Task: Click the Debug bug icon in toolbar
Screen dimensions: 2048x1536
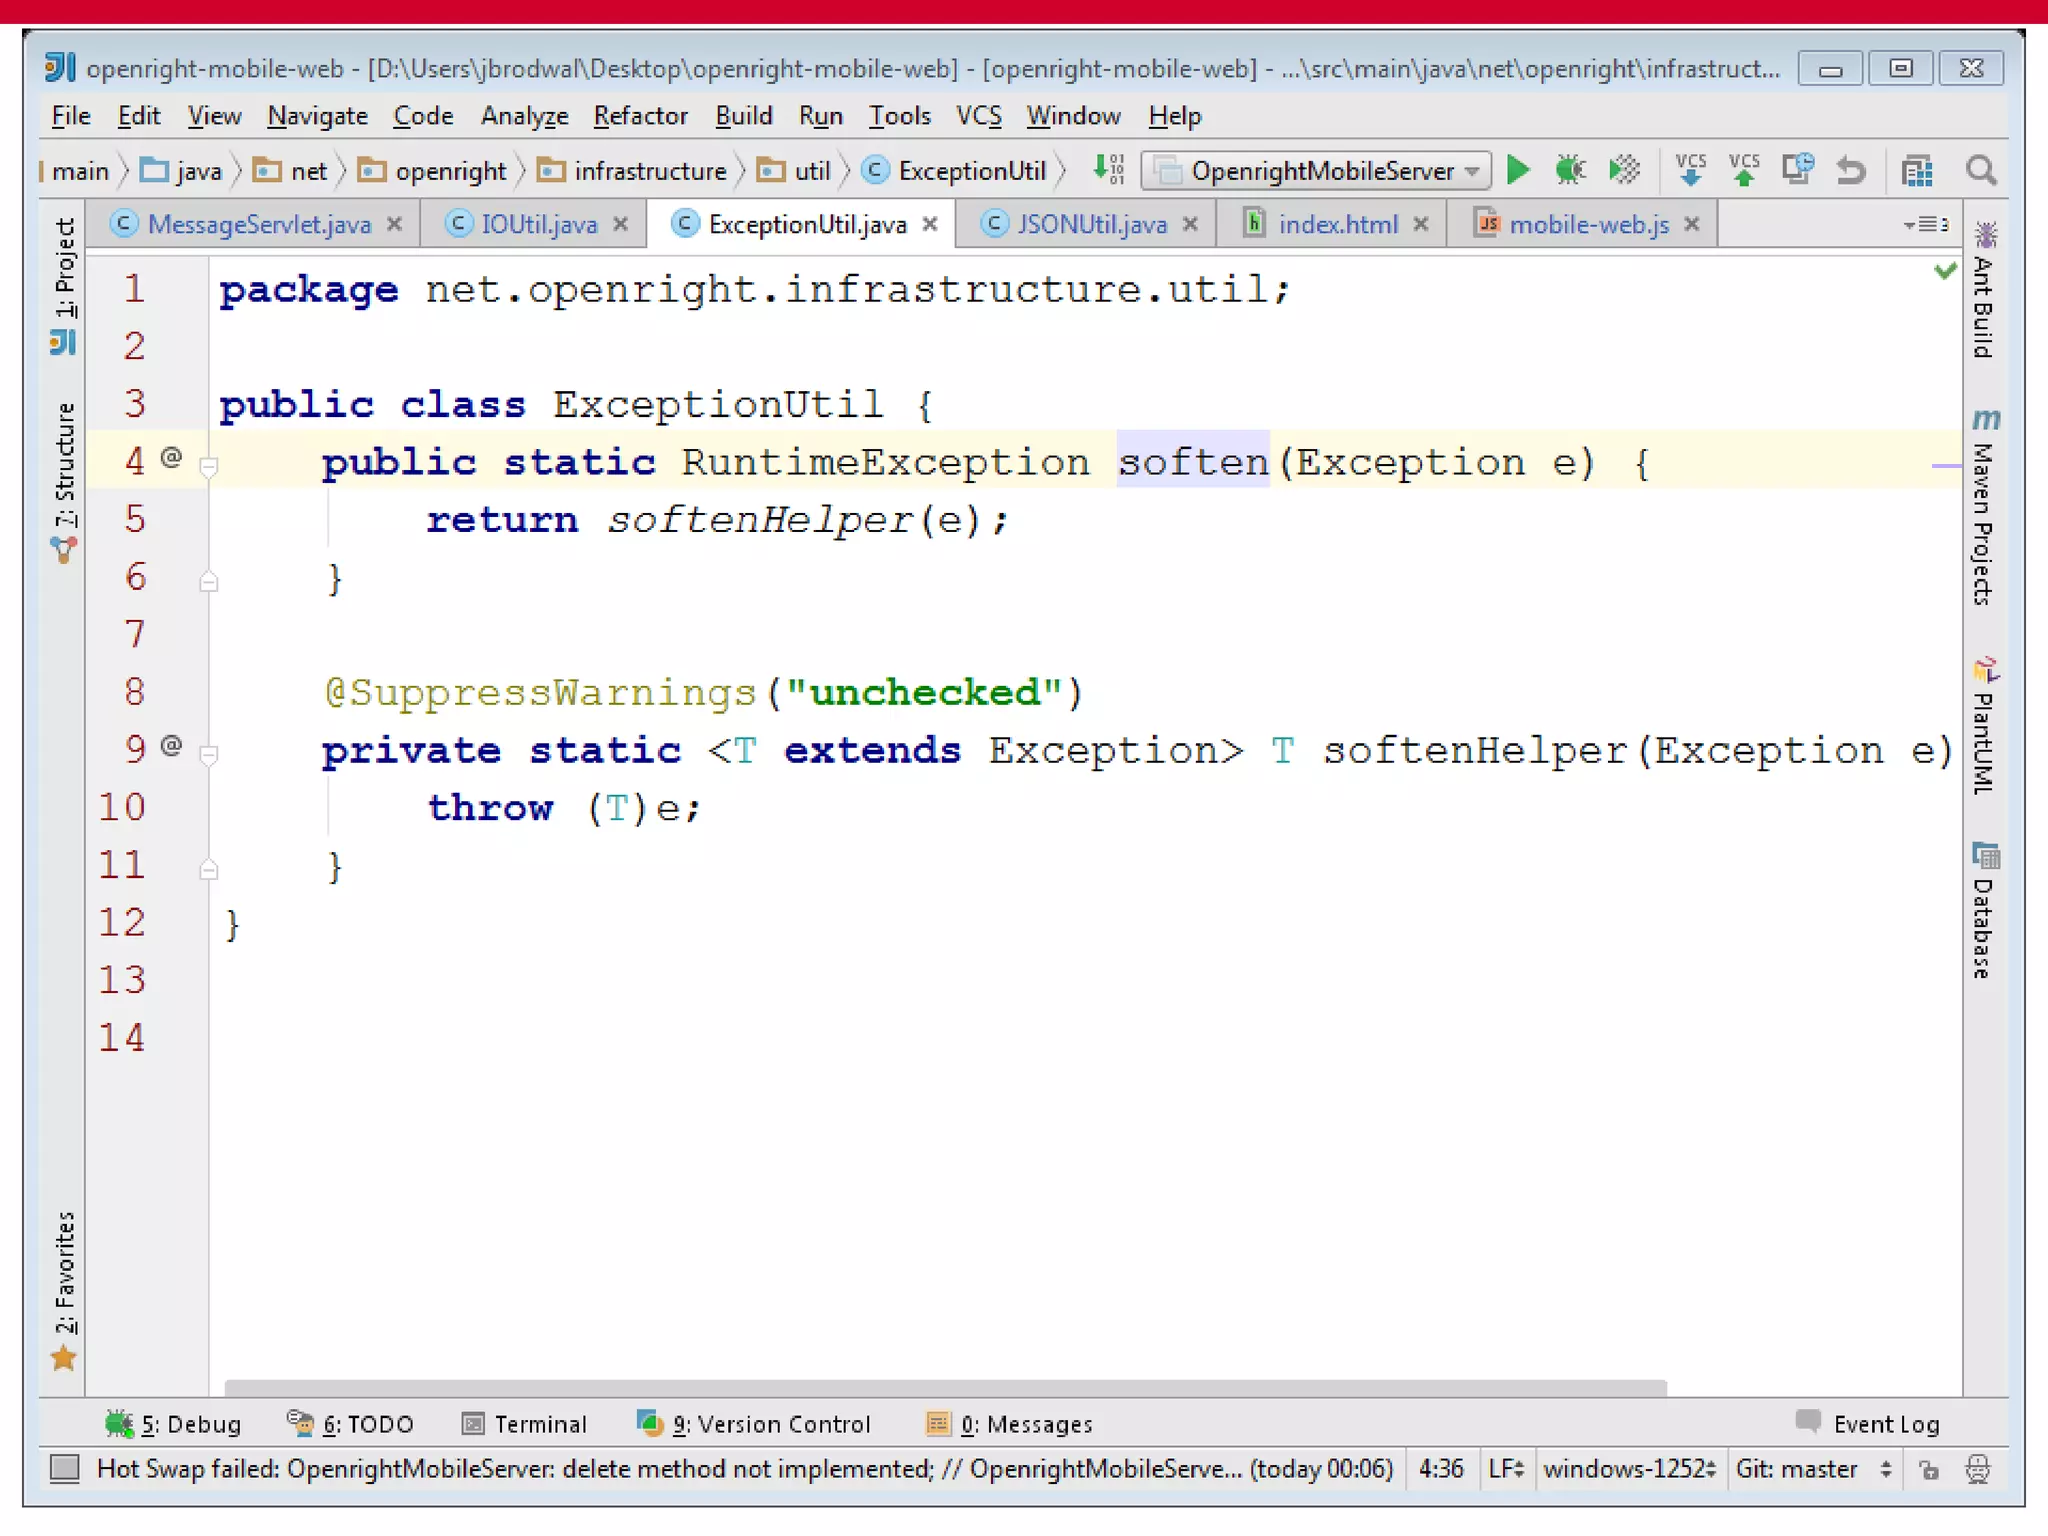Action: (x=1570, y=170)
